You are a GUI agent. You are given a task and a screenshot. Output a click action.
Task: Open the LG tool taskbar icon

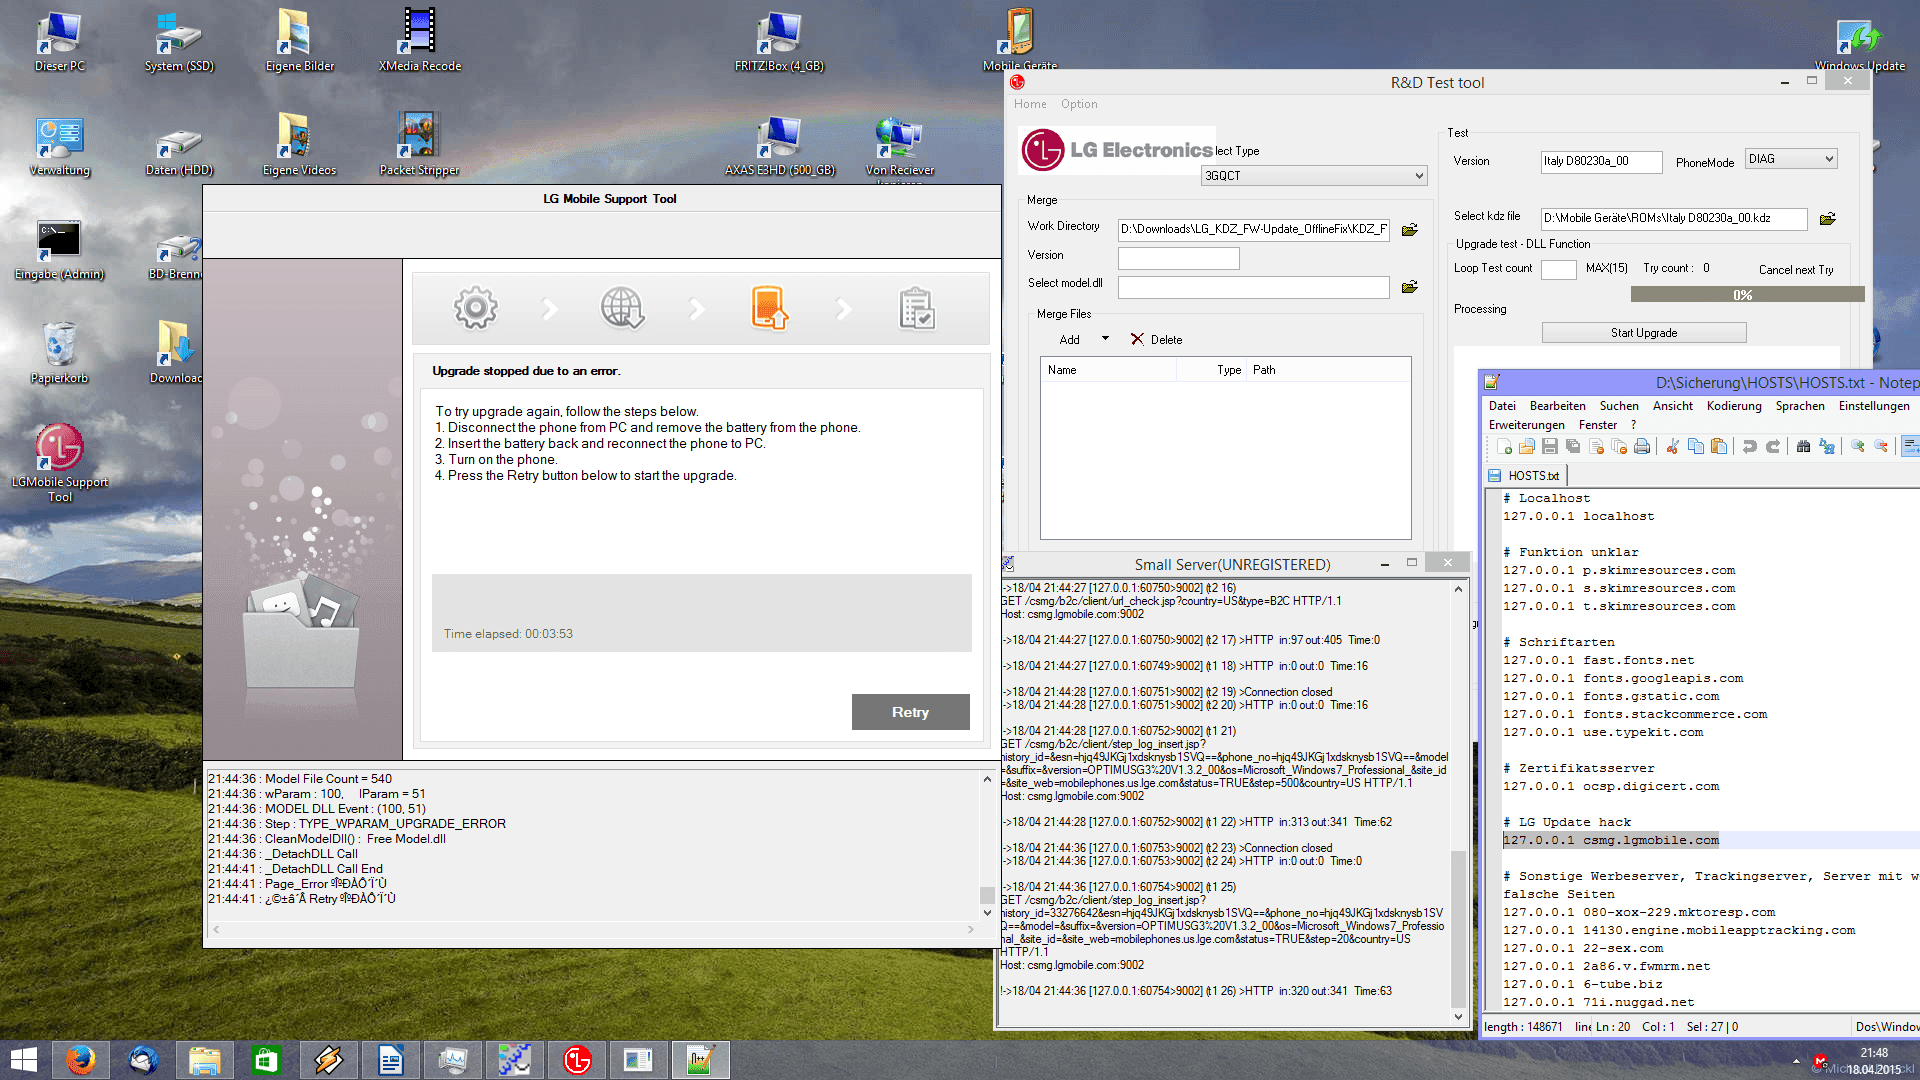(577, 1060)
